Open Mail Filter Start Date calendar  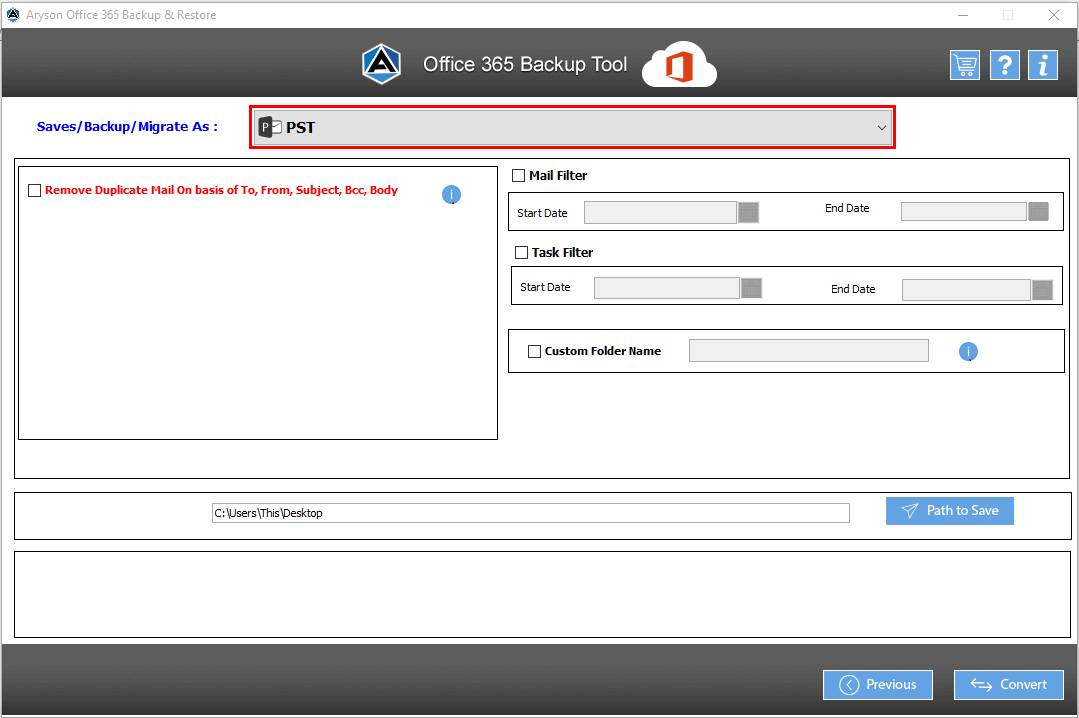[749, 213]
